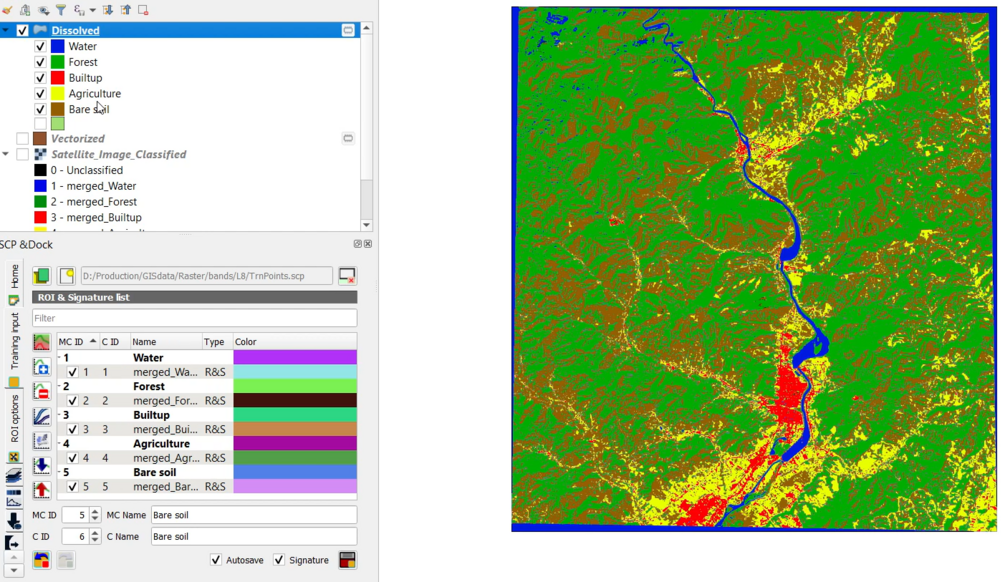Click the SCP export arrow tab icon
Image resolution: width=1005 pixels, height=582 pixels.
tap(13, 543)
